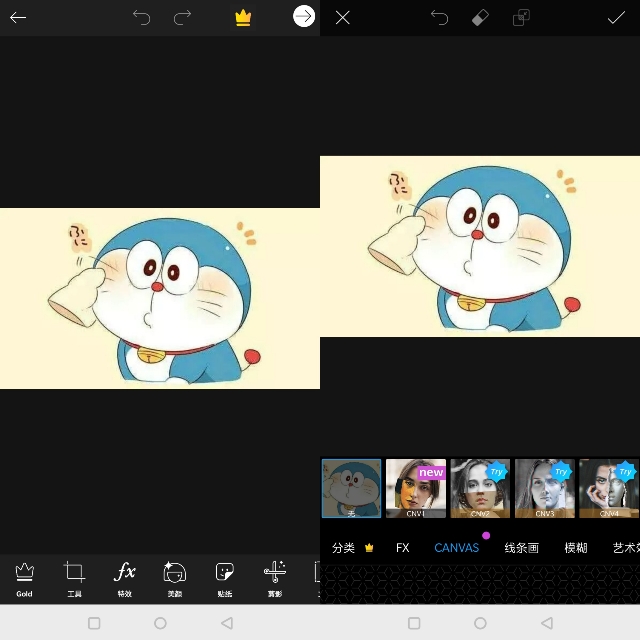
Task: Choose the CNV3 effect thumbnail
Action: 545,489
